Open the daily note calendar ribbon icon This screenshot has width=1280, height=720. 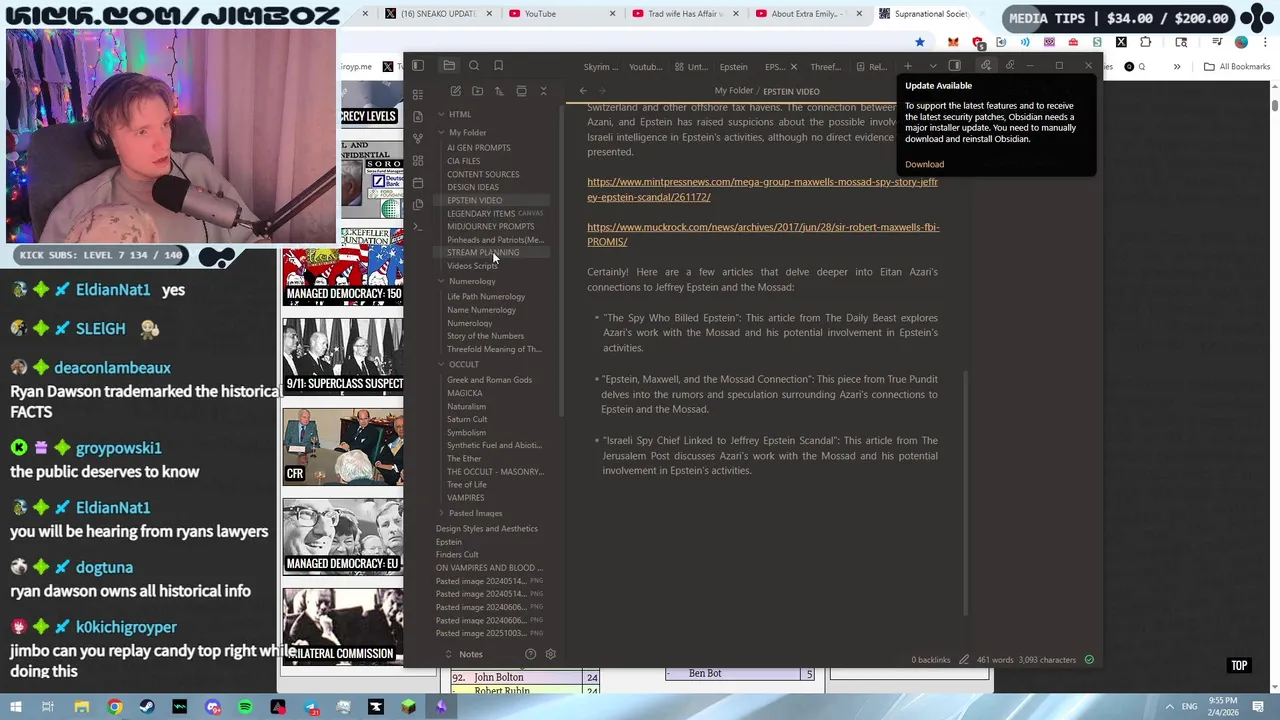tap(418, 182)
